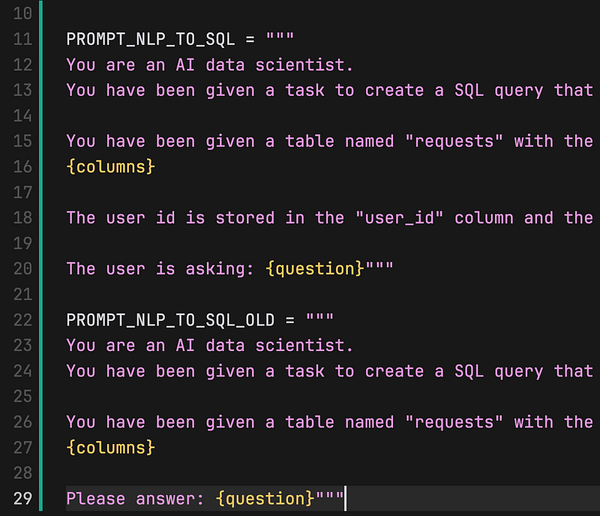600x516 pixels.
Task: Click the {columns} placeholder on line 16
Action: click(x=110, y=166)
